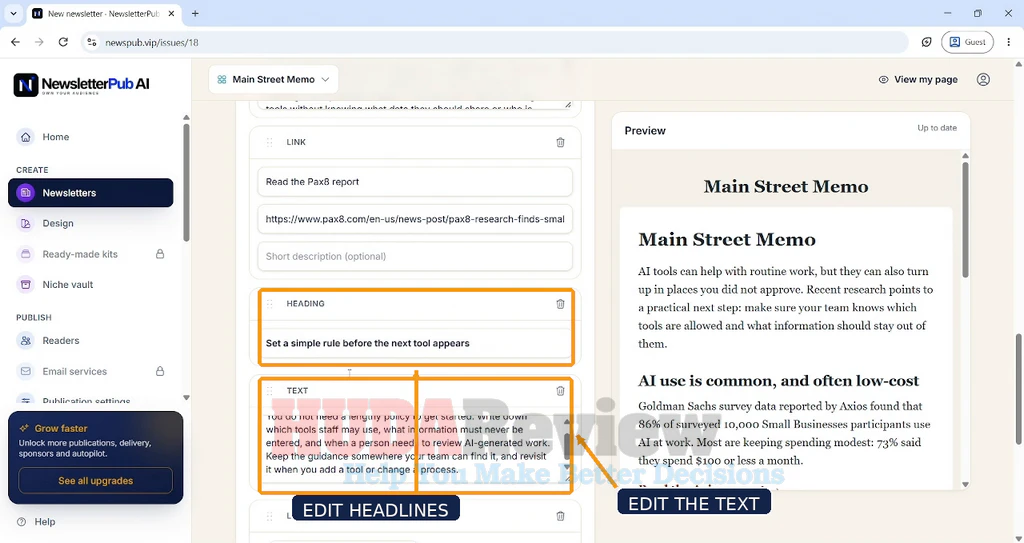Image resolution: width=1024 pixels, height=543 pixels.
Task: Click the Niche vault icon
Action: click(25, 285)
